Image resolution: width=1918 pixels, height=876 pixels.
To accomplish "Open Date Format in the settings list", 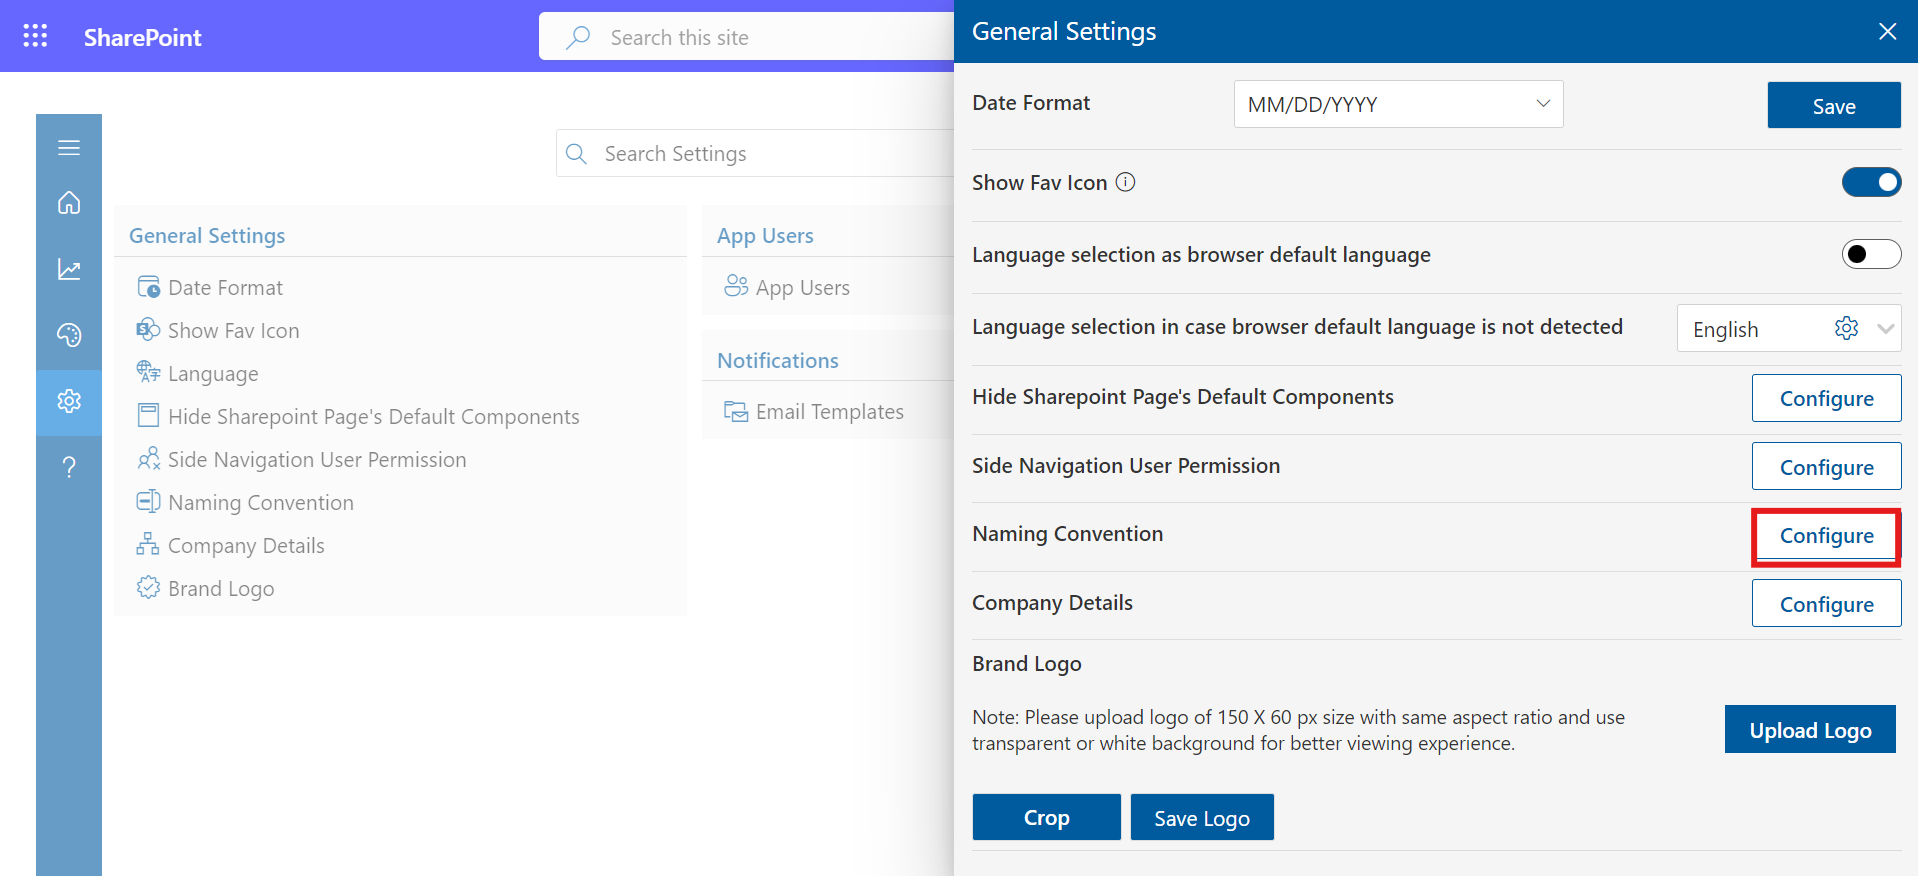I will pos(225,288).
